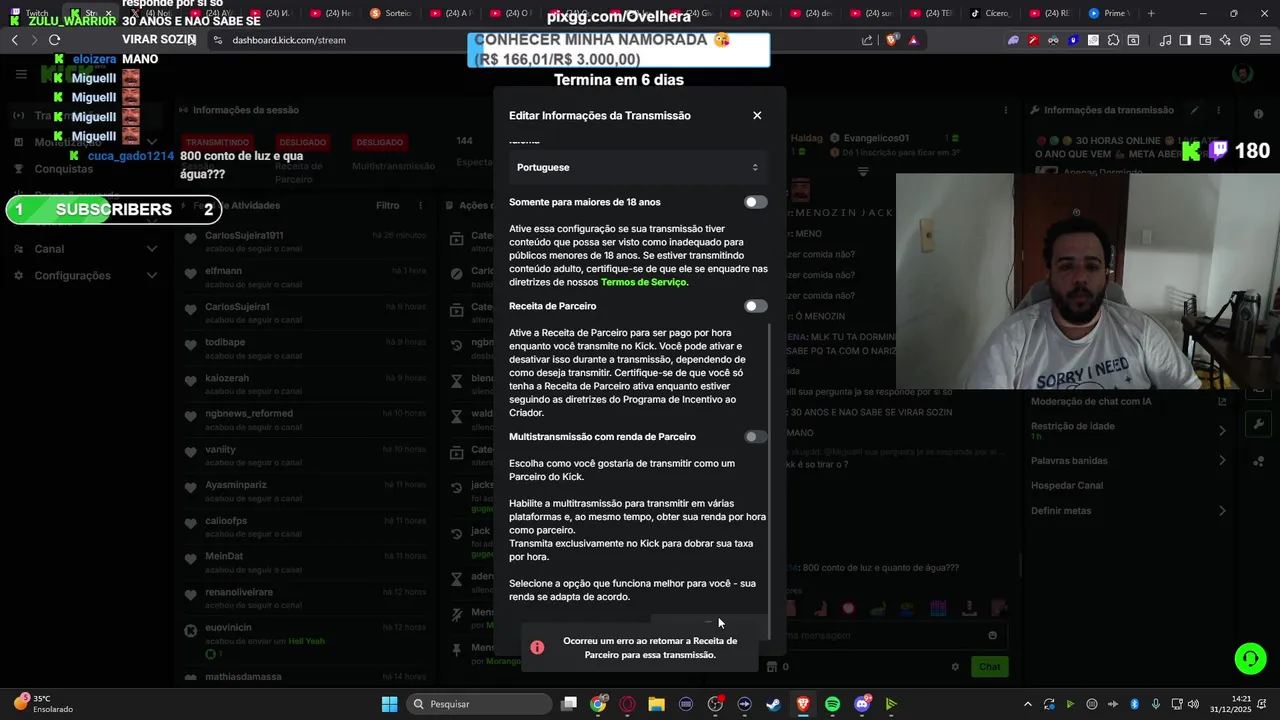
Task: Open File Explorer from the taskbar
Action: [656, 704]
